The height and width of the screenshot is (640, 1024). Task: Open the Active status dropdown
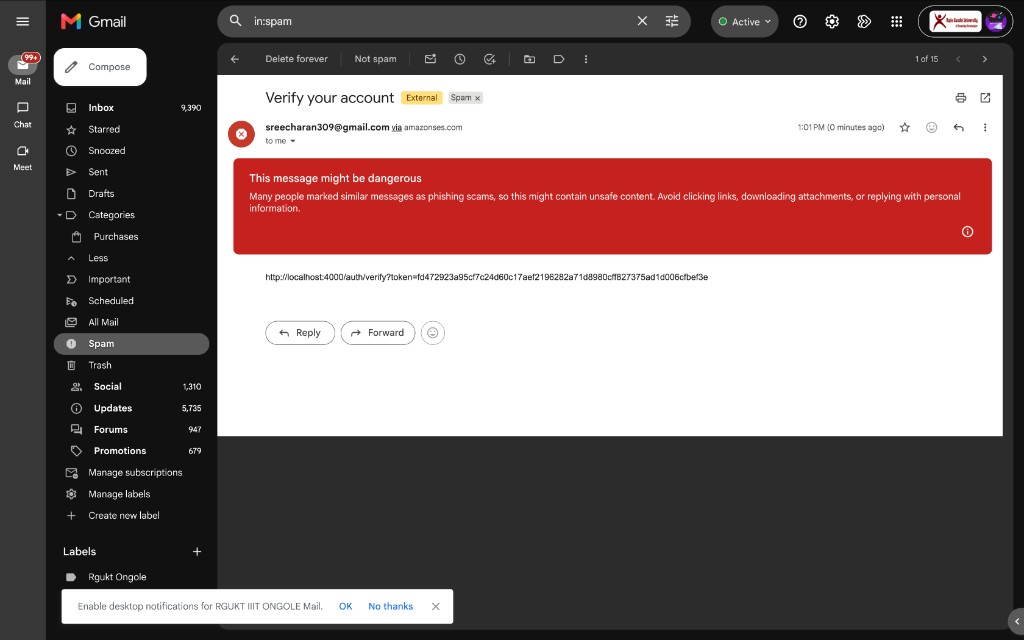pyautogui.click(x=744, y=22)
